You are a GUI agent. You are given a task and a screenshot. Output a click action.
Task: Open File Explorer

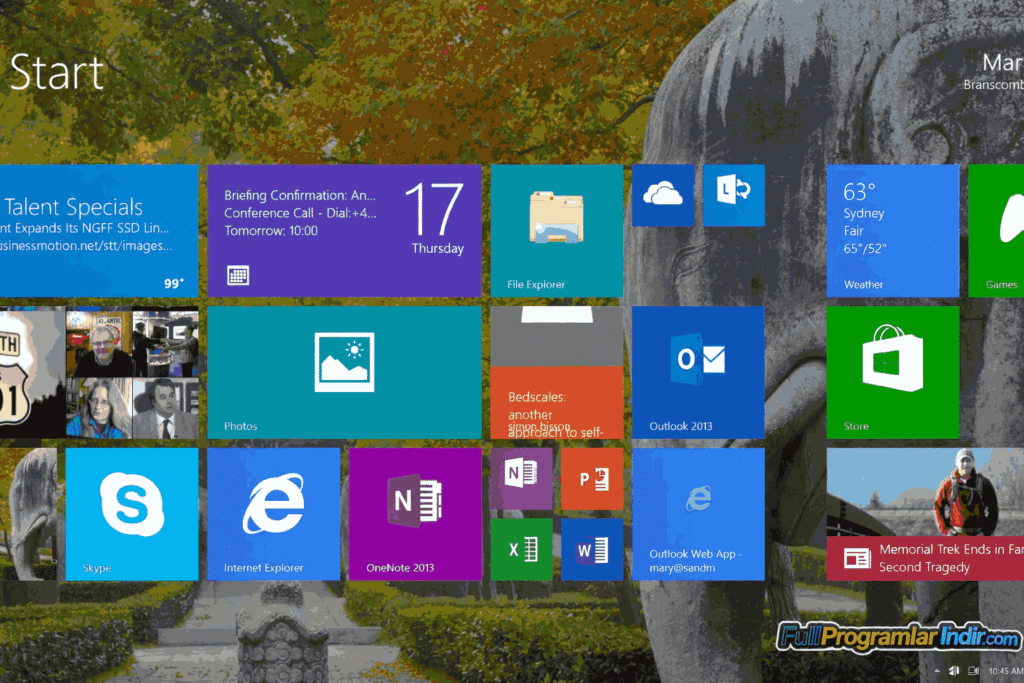pyautogui.click(x=557, y=230)
